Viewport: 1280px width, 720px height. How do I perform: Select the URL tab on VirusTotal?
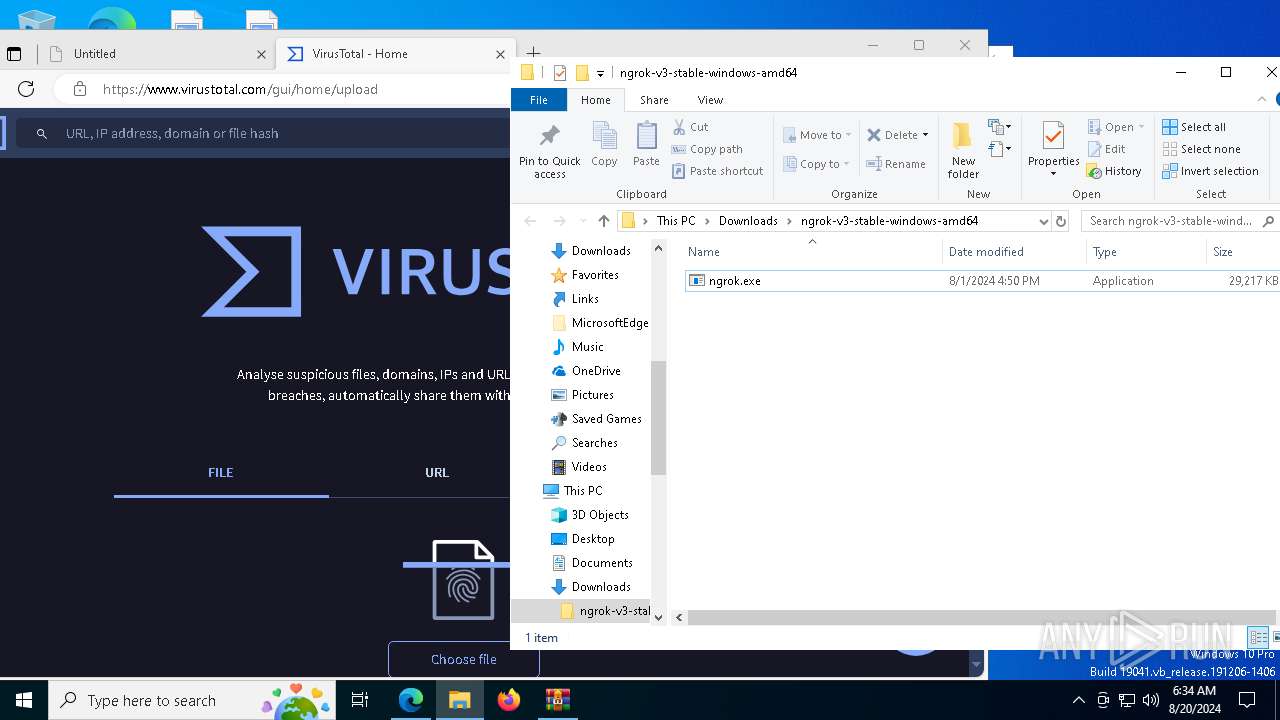437,473
